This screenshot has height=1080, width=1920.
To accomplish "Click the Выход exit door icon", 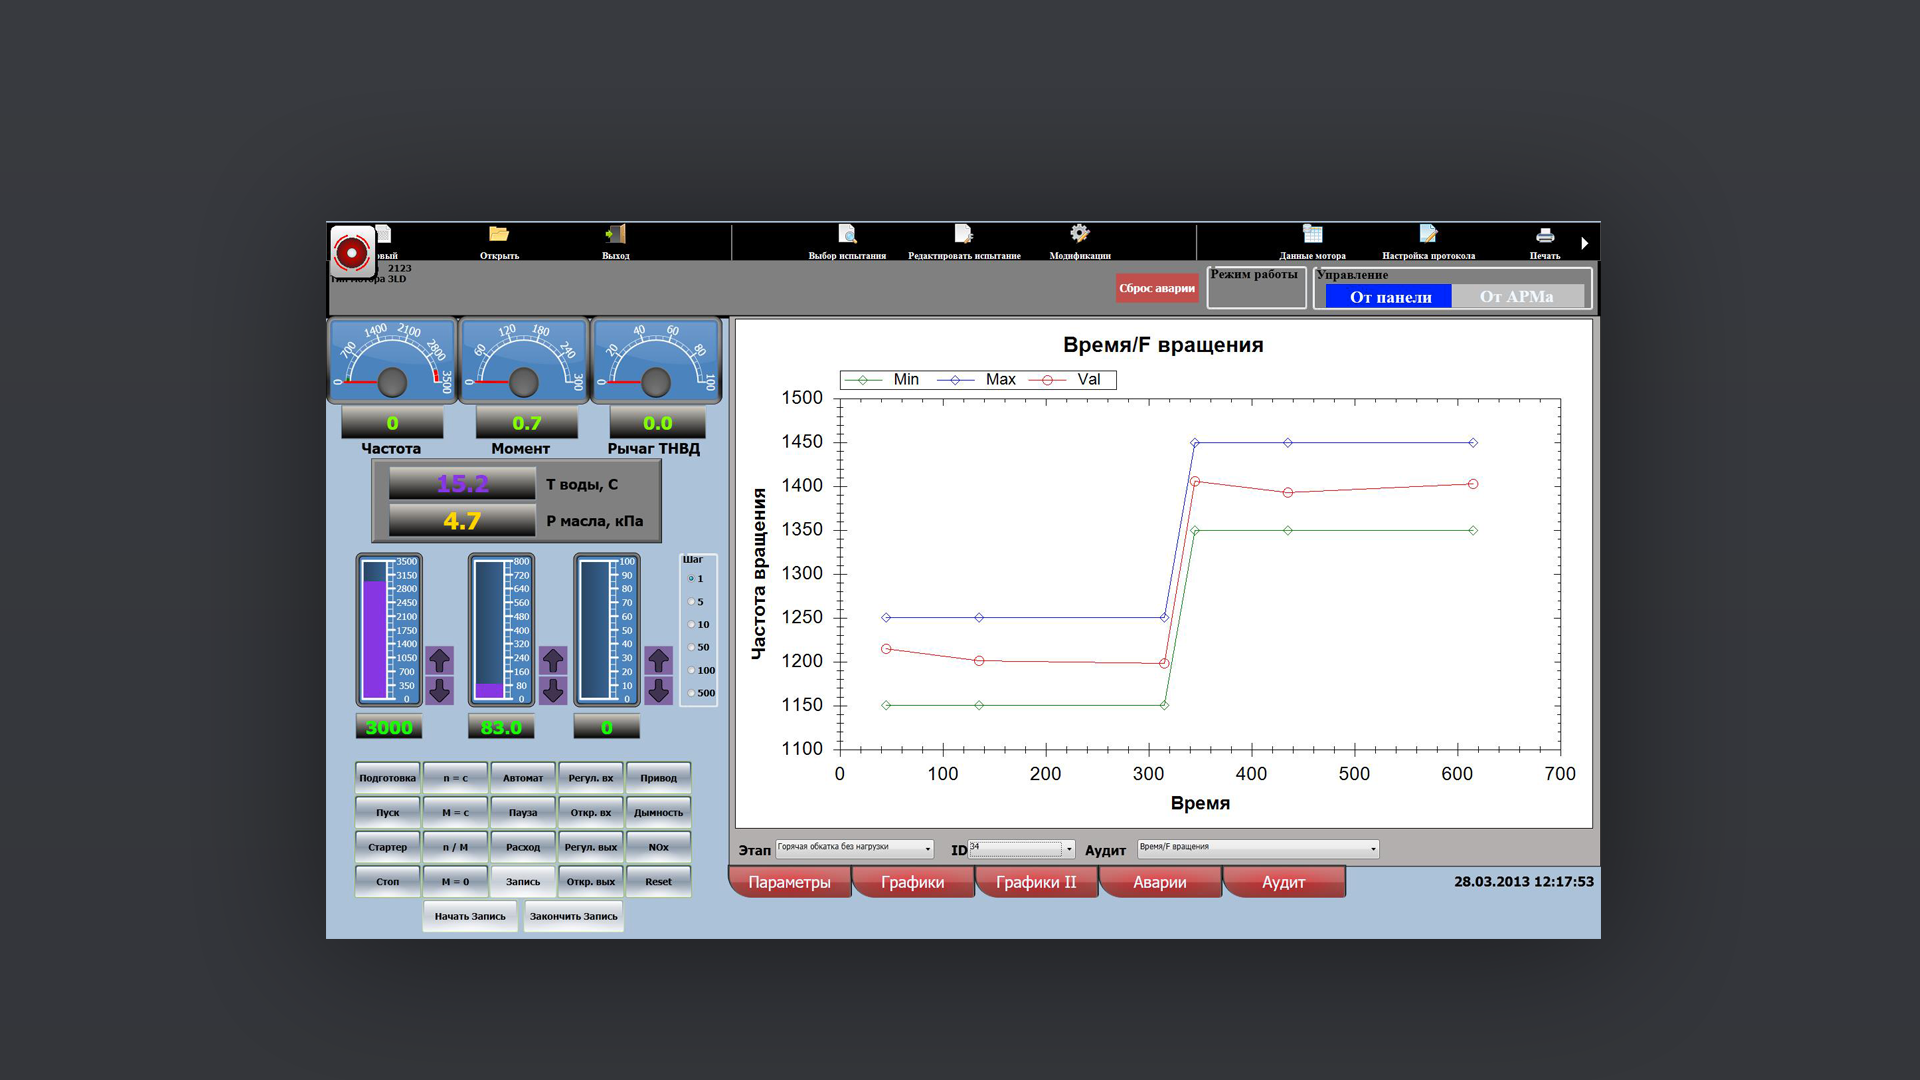I will (615, 235).
